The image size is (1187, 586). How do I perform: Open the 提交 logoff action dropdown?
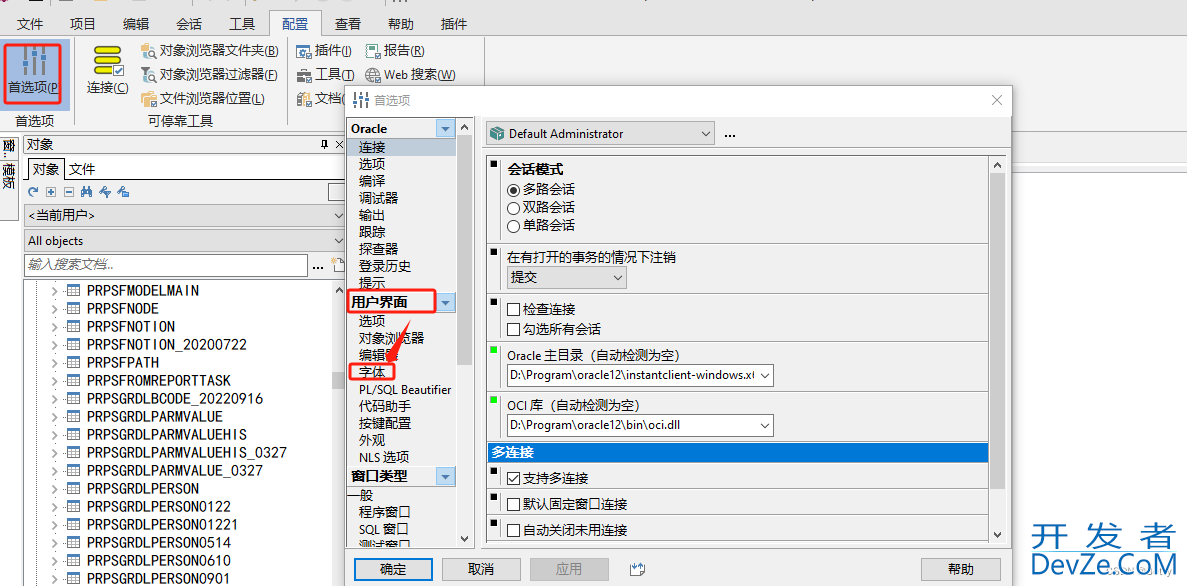[567, 278]
